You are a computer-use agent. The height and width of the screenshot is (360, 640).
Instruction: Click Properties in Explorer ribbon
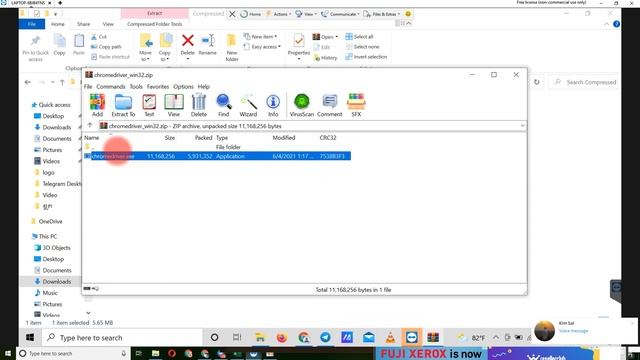299,47
